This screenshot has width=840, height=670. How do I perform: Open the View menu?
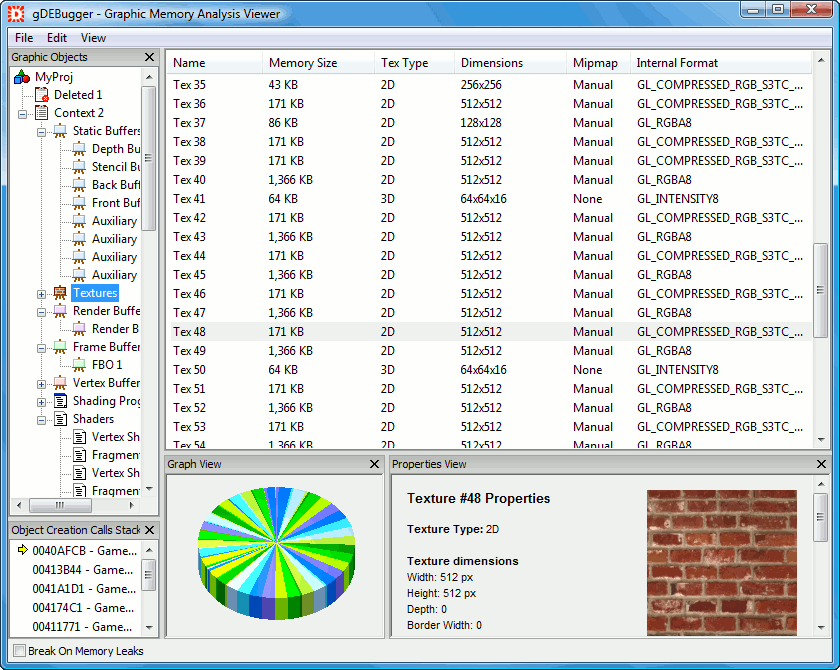click(93, 38)
